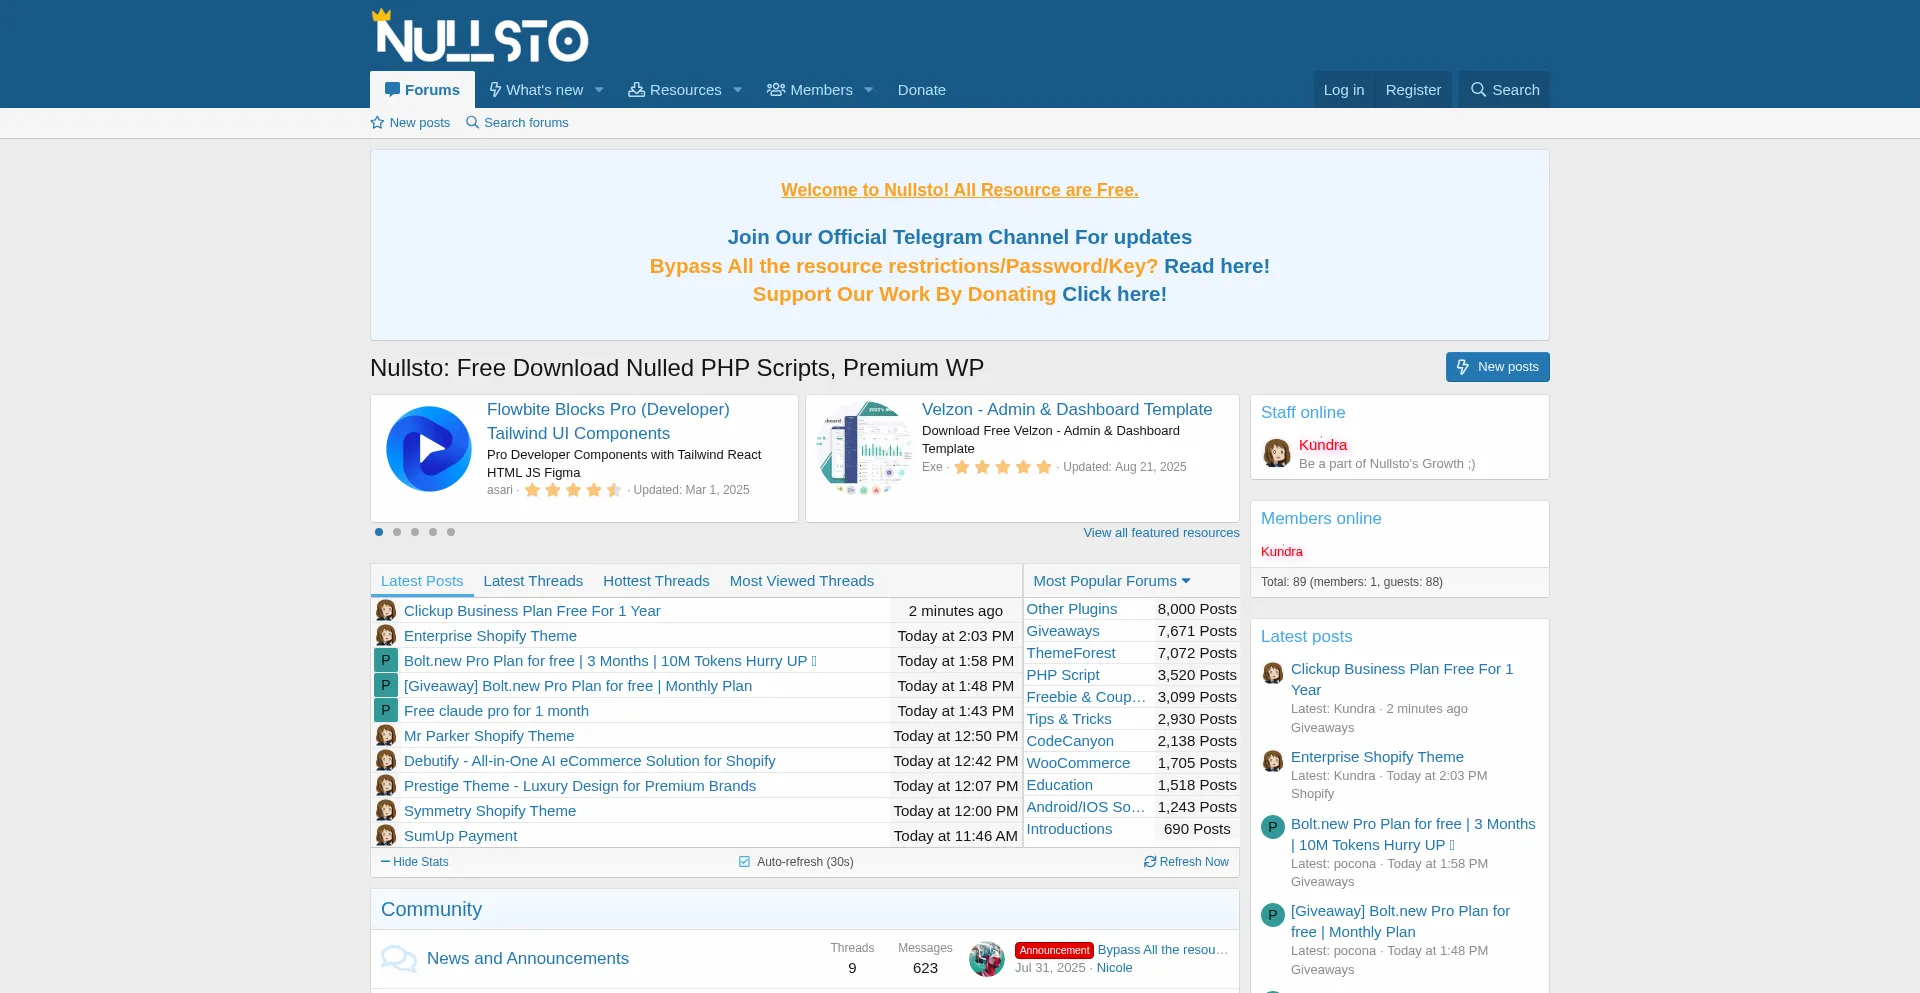Switch to the Latest Threads tab
The width and height of the screenshot is (1920, 993).
[x=533, y=581]
